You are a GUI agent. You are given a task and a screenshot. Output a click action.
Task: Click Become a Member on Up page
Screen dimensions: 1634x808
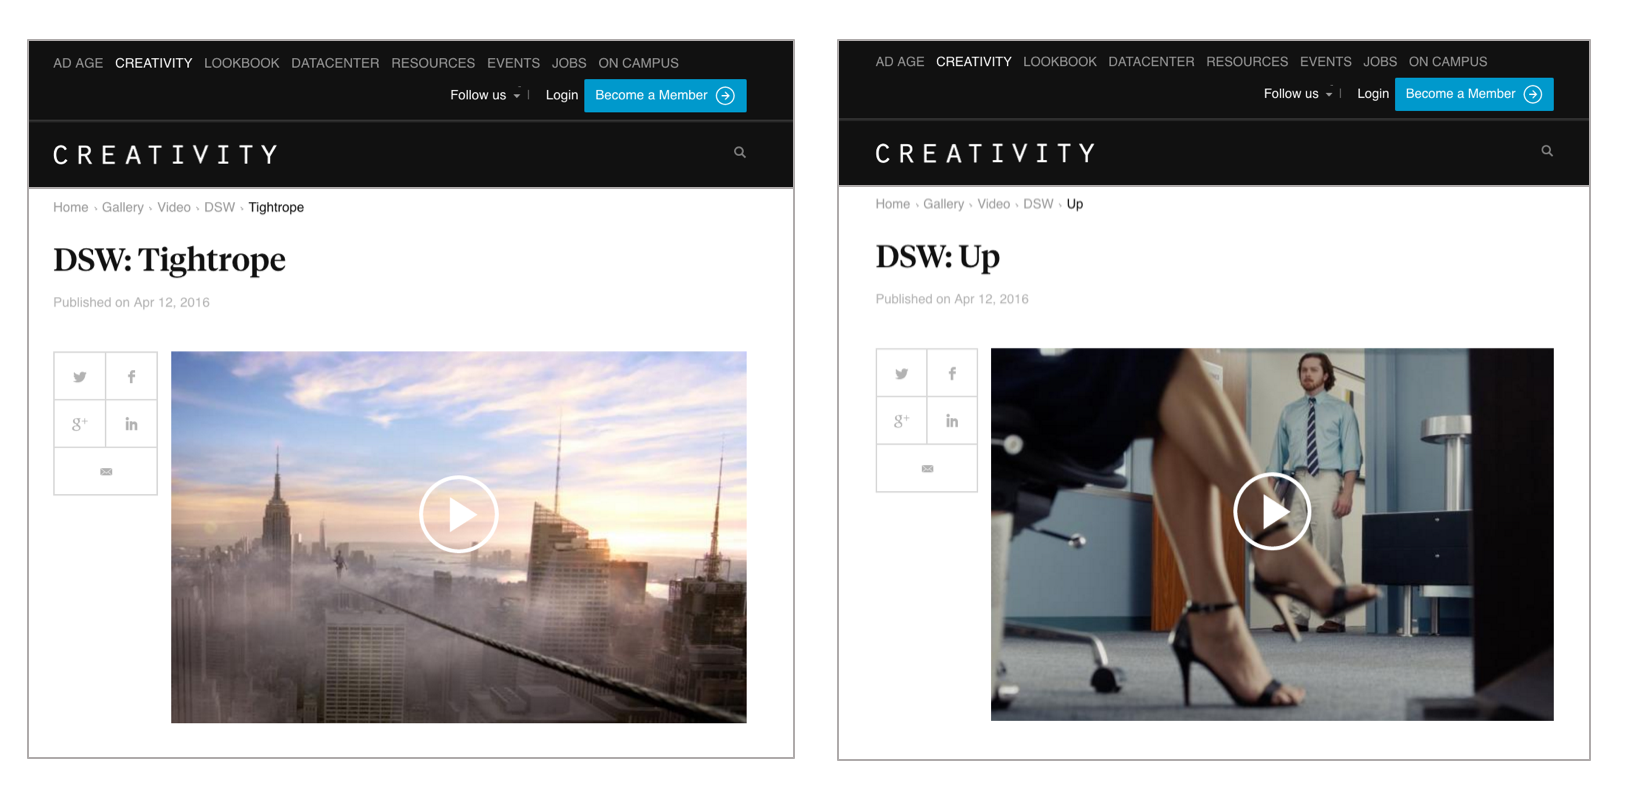tap(1474, 94)
